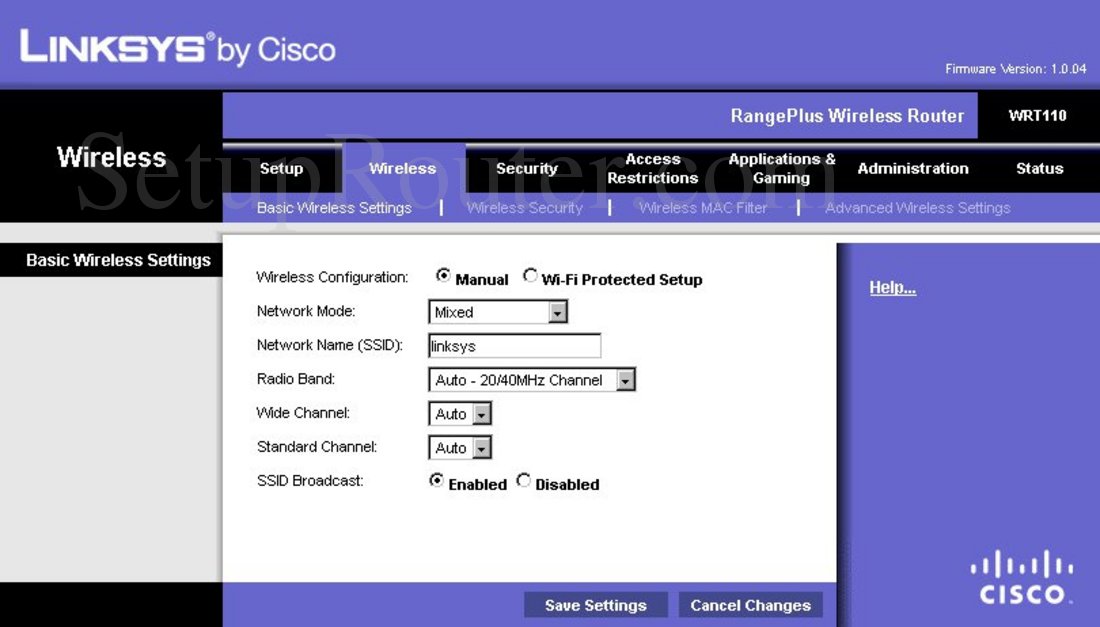The width and height of the screenshot is (1100, 627).
Task: Open Wireless Security settings
Action: [524, 208]
